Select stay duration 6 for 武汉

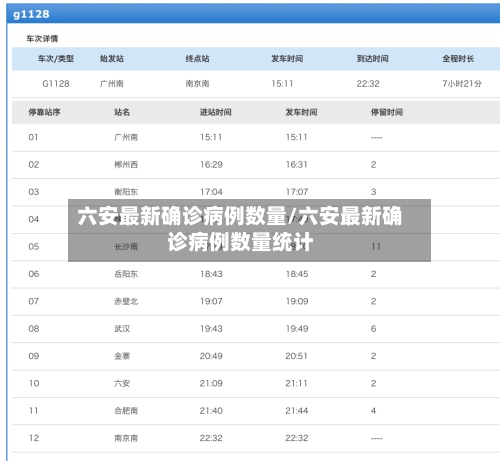click(373, 328)
